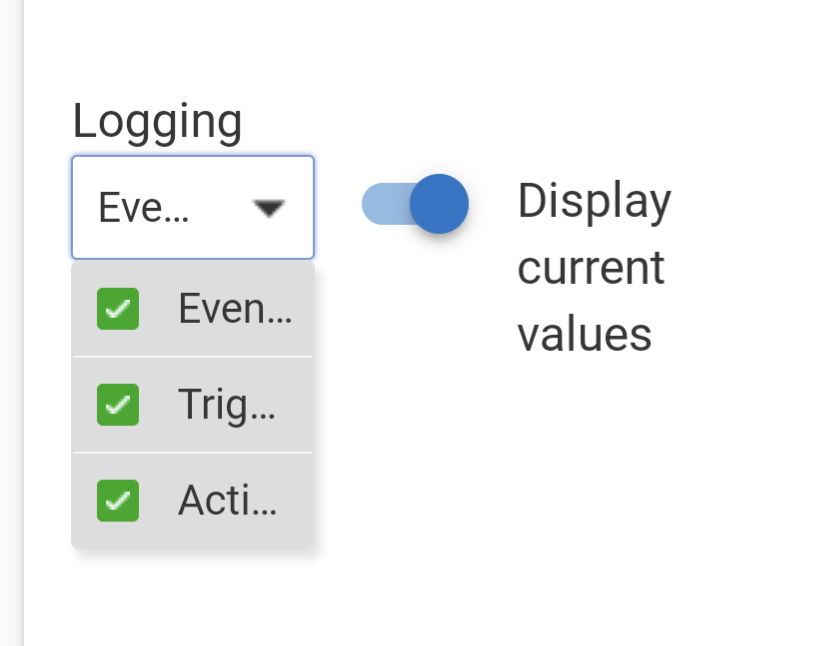Uncheck the Trig... option in the dropdown list
833x646 pixels.
(x=117, y=405)
